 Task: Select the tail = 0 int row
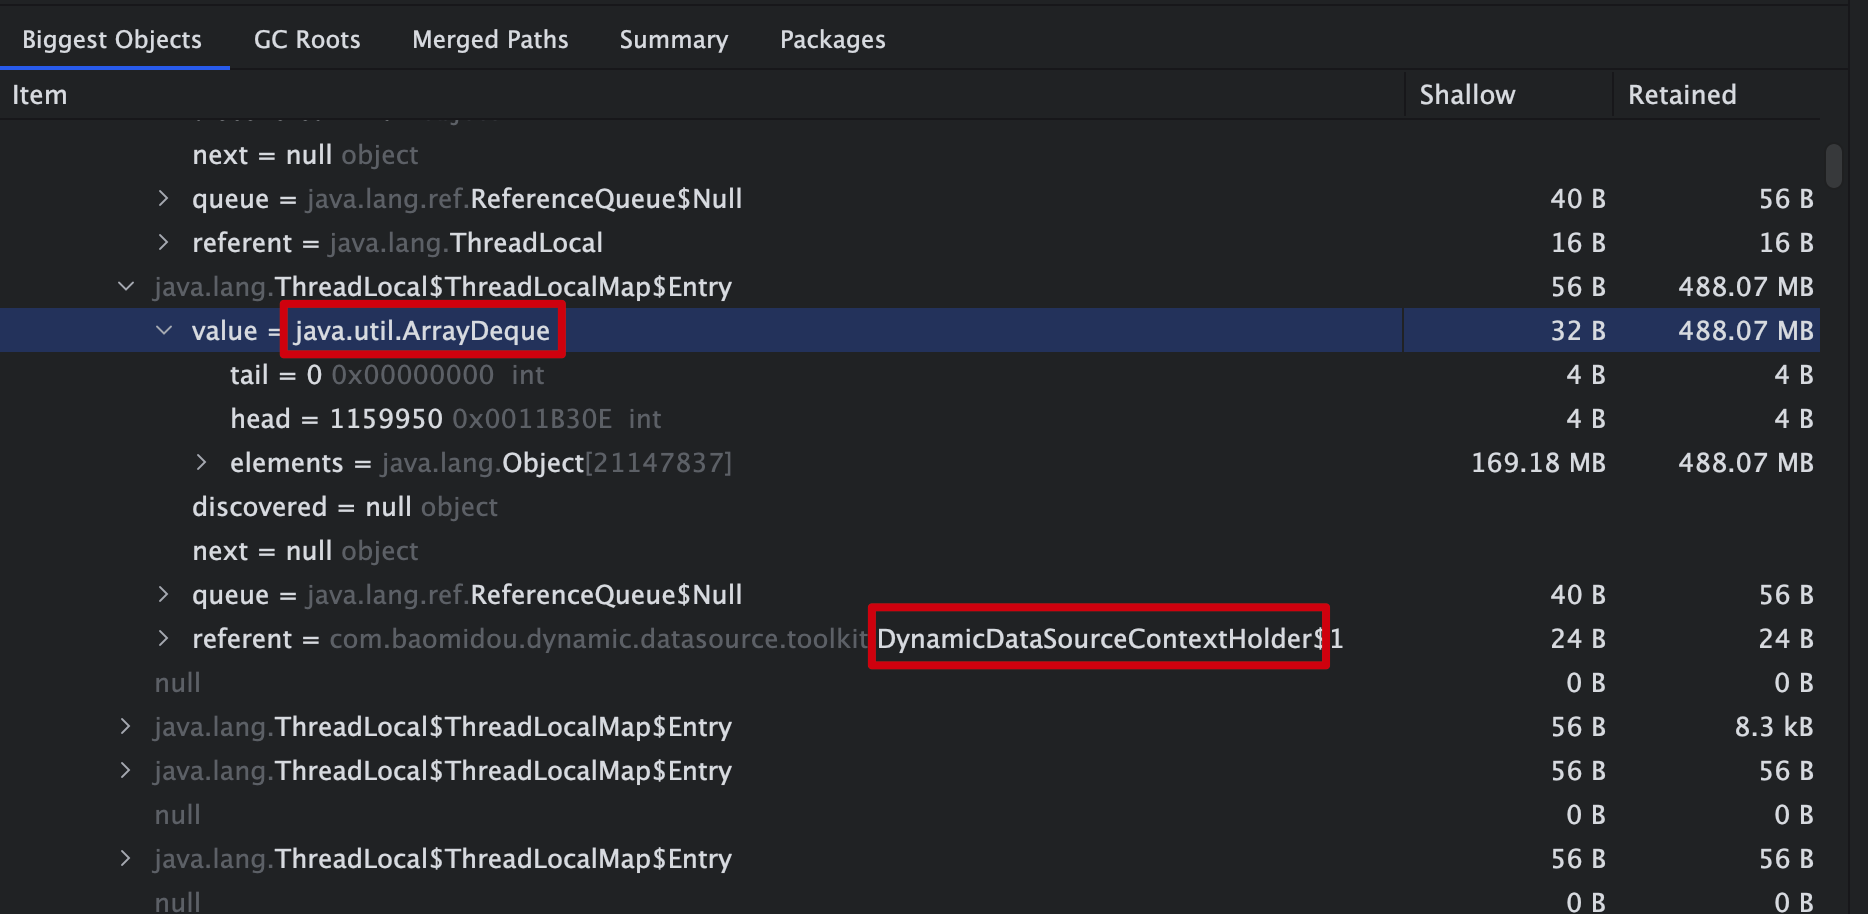point(909,374)
